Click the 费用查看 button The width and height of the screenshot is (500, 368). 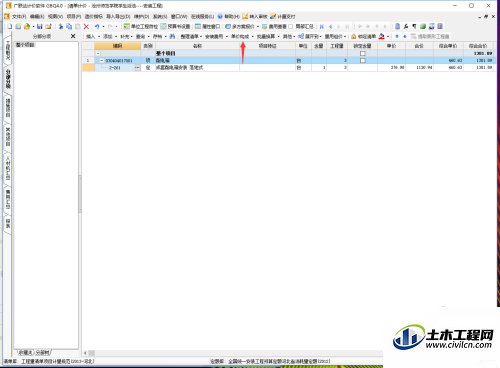coord(274,26)
